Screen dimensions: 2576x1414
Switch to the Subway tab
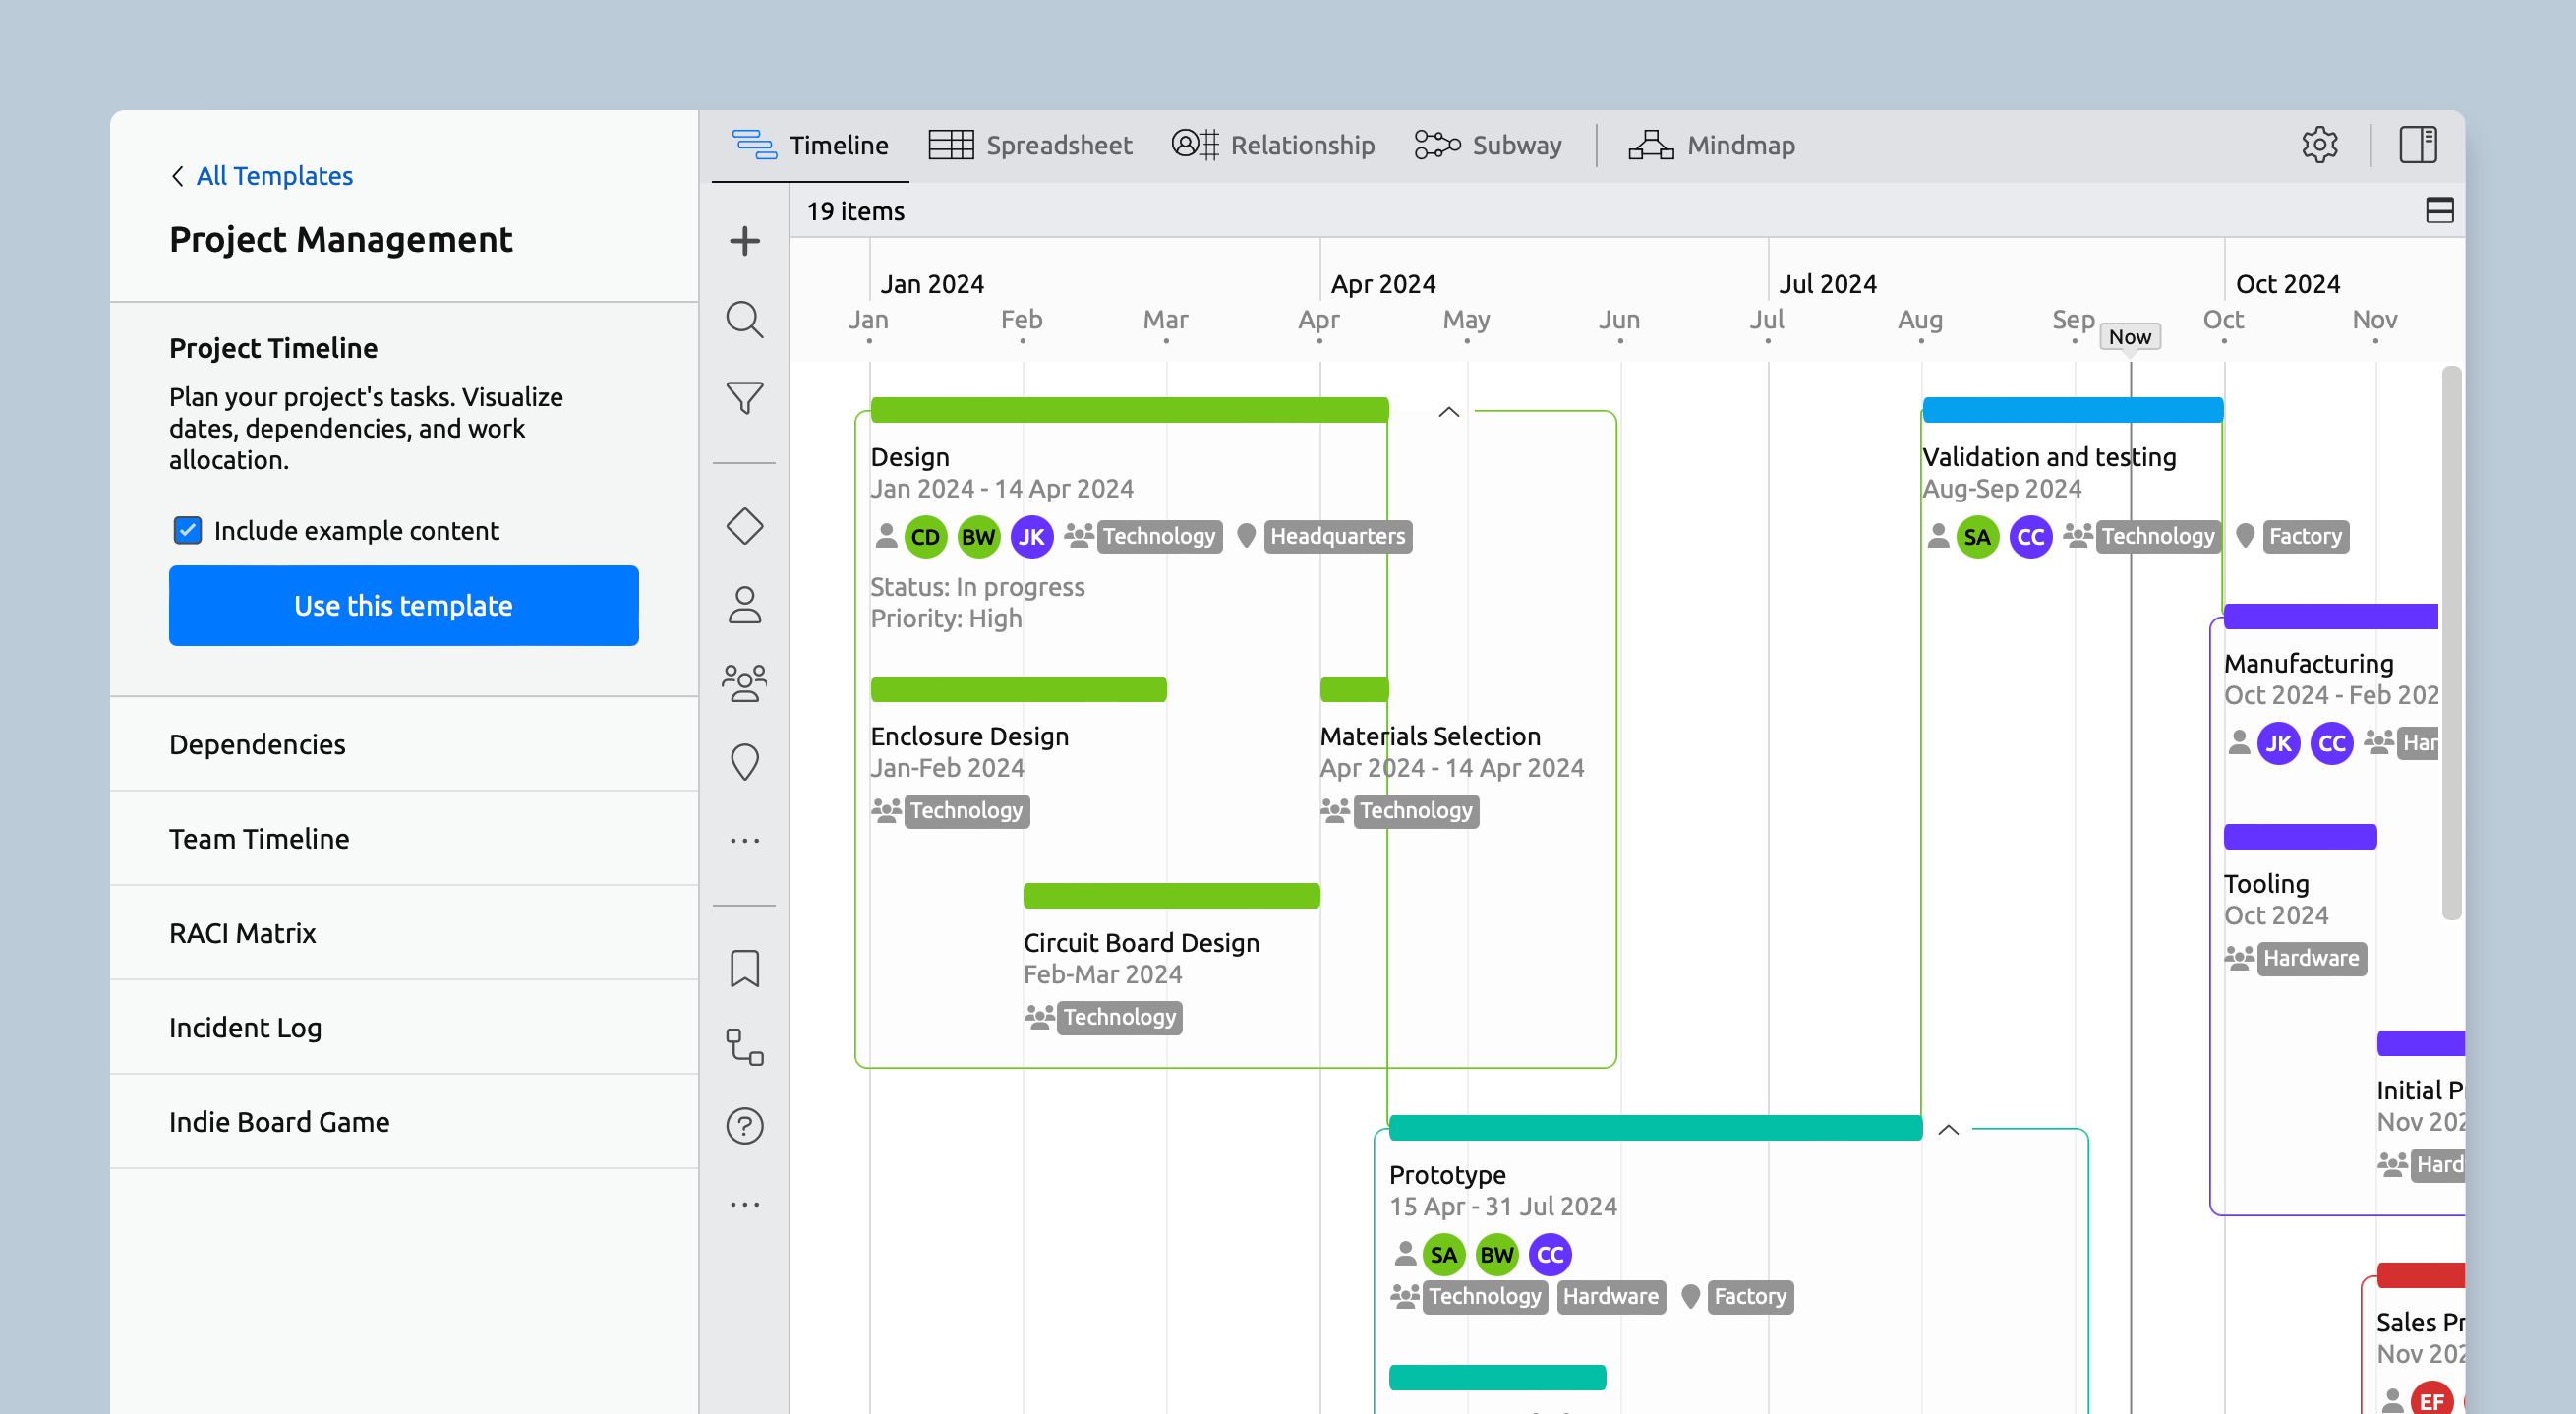(1488, 145)
